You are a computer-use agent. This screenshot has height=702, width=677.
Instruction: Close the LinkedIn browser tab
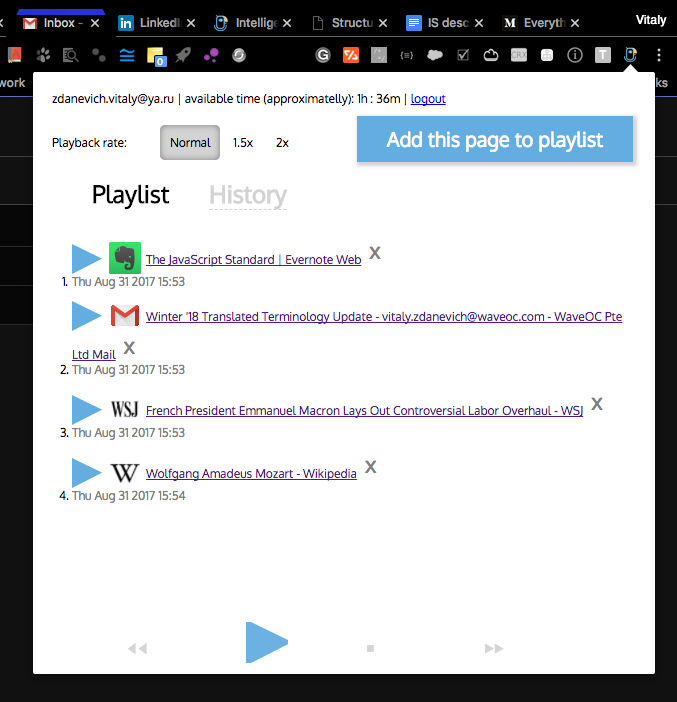pos(191,23)
